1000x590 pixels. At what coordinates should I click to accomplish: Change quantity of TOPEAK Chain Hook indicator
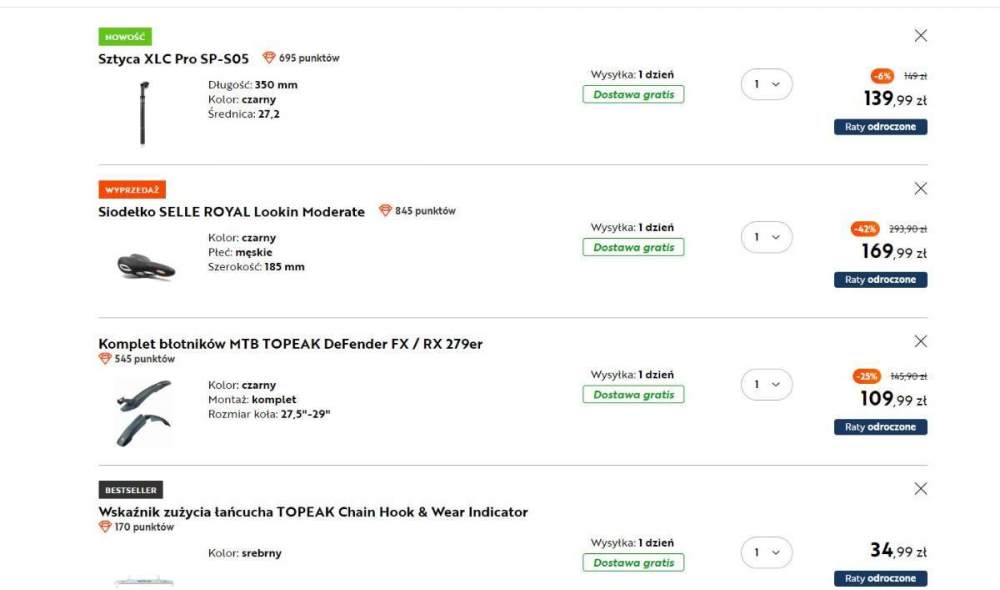[767, 552]
